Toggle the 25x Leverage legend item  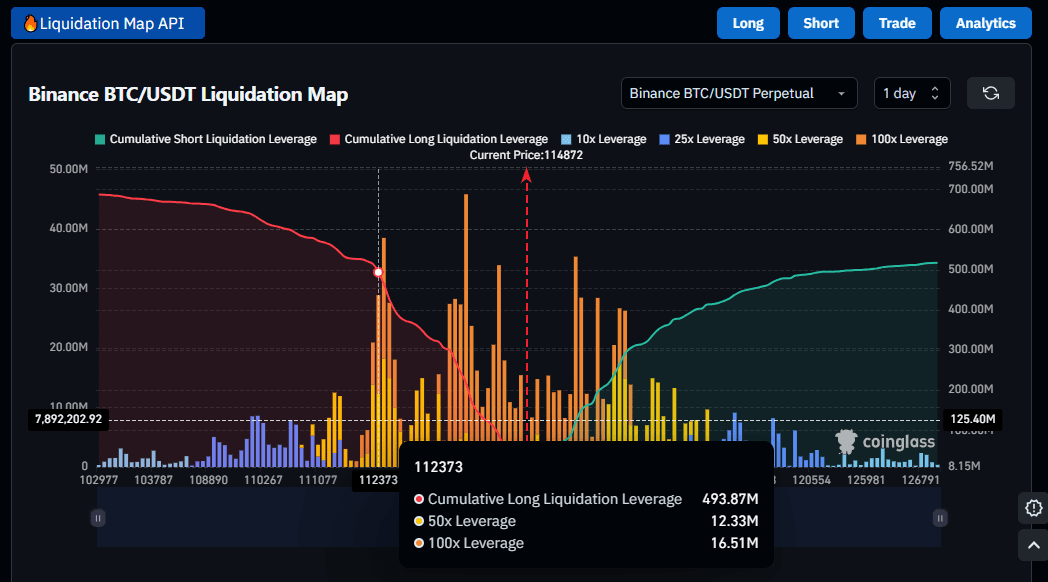tap(701, 139)
